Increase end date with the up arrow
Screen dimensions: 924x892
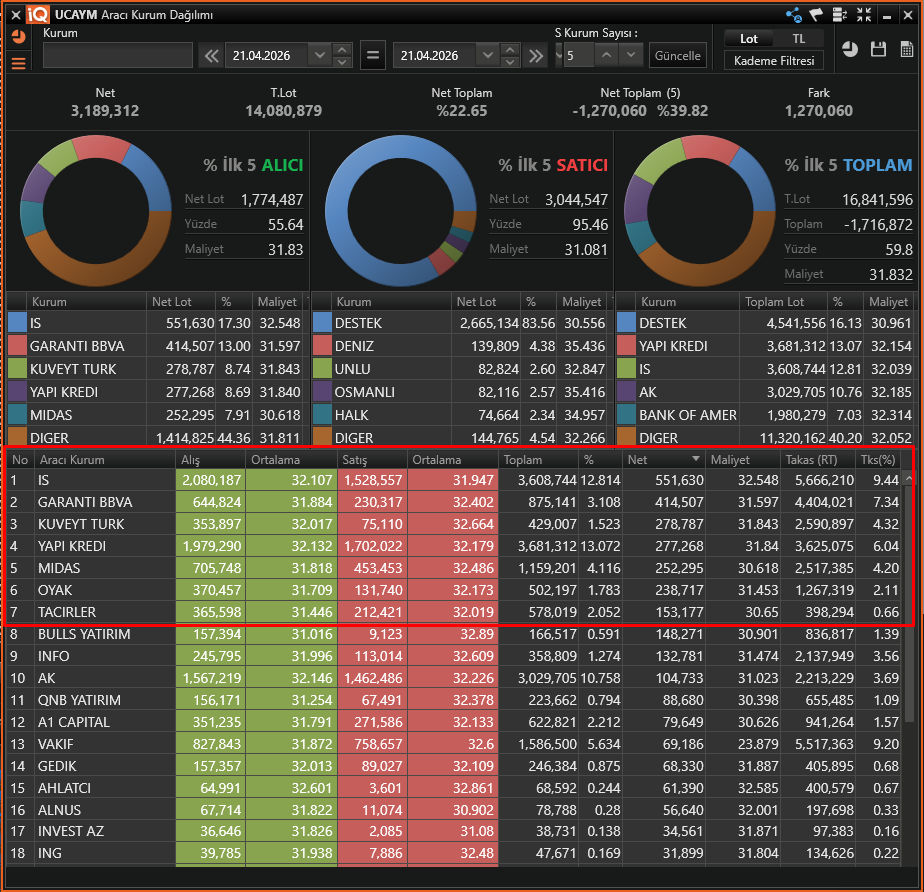coord(510,49)
